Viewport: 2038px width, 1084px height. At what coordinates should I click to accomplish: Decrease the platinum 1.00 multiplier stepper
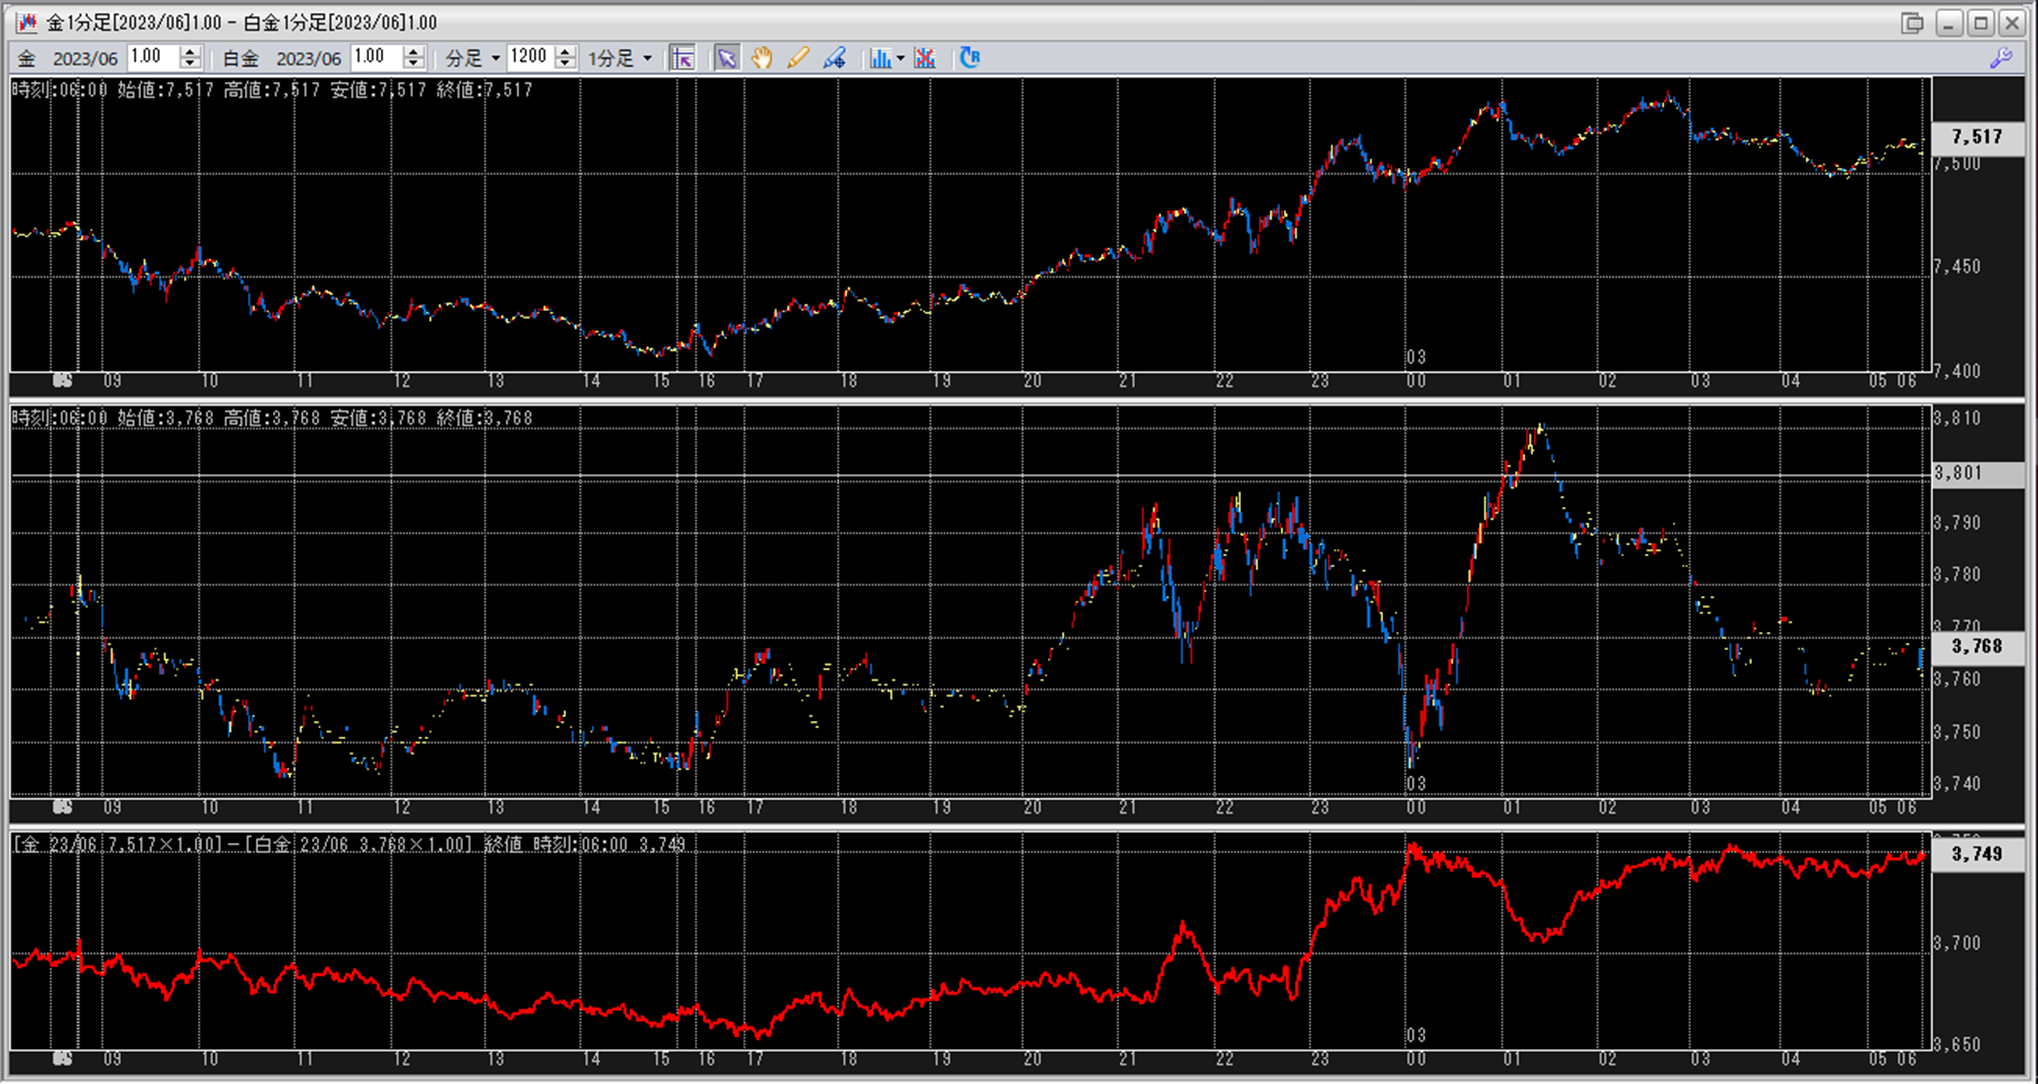click(413, 64)
